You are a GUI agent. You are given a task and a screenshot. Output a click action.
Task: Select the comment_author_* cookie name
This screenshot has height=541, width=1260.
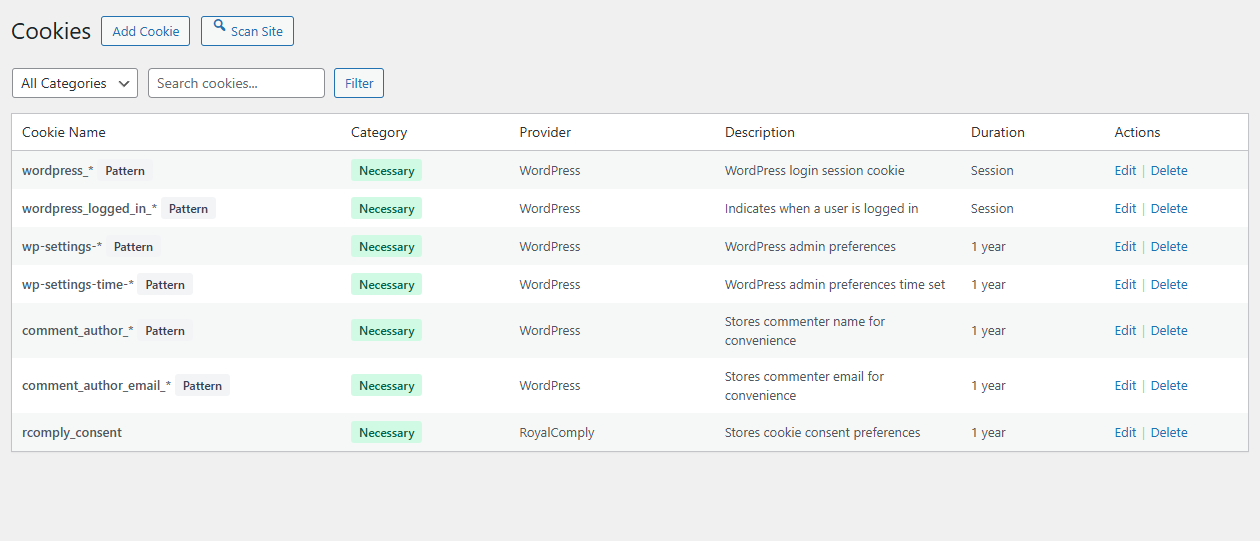coord(78,330)
